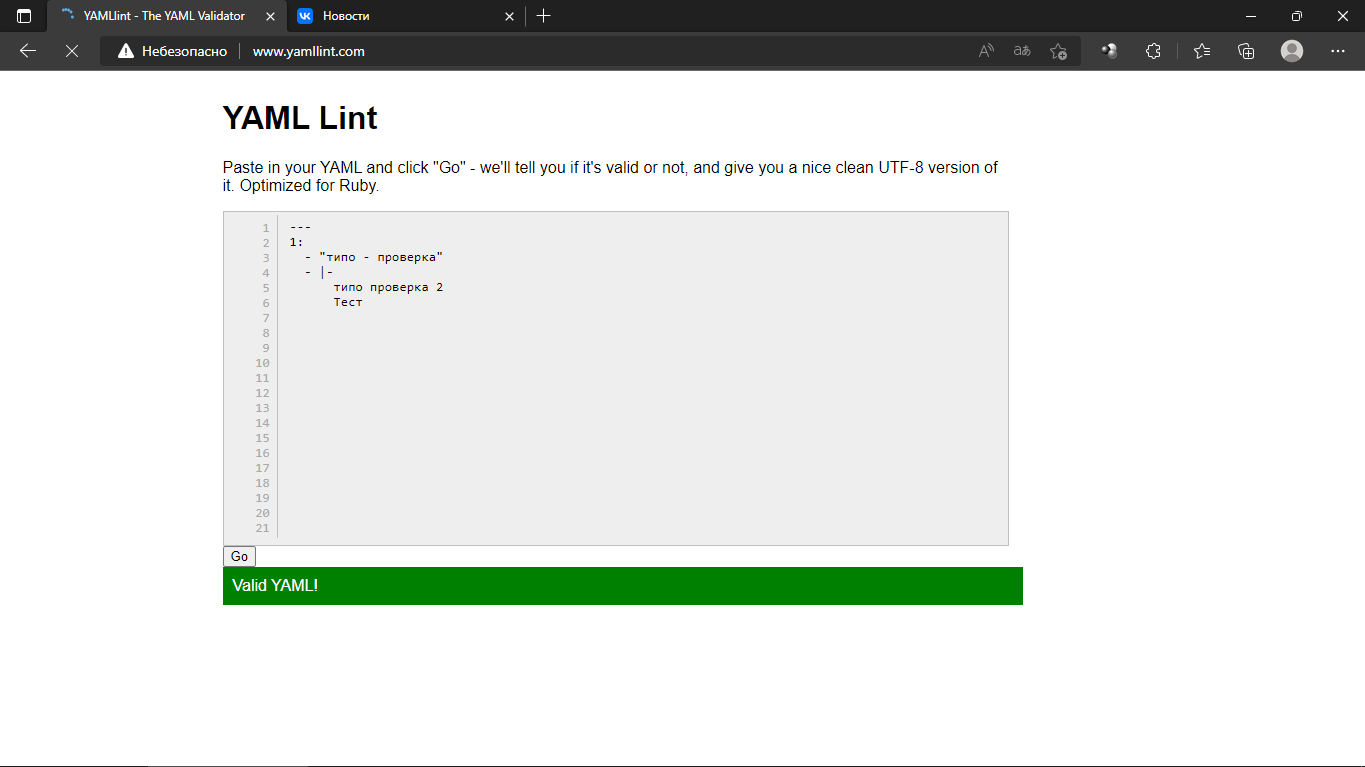Go back with the browser back arrow
1365x767 pixels.
pyautogui.click(x=28, y=51)
